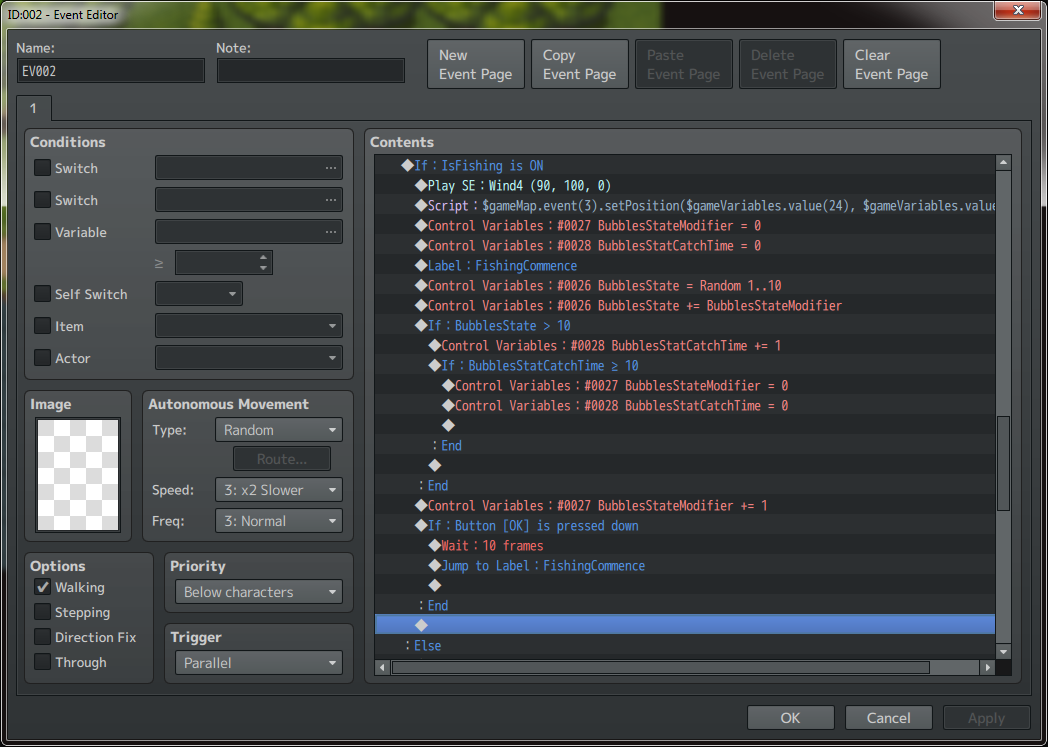Enable the Direction Fix option
The image size is (1048, 747).
[x=43, y=637]
